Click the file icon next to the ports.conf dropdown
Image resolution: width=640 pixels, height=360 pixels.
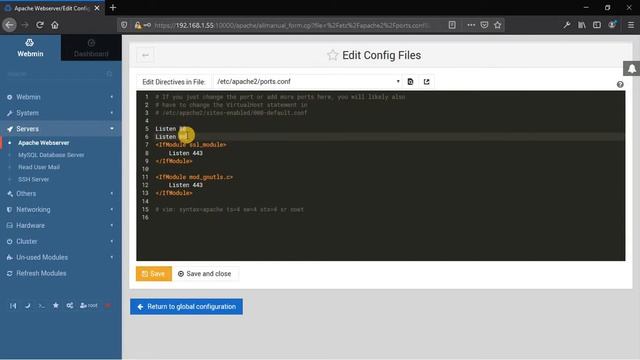click(410, 82)
